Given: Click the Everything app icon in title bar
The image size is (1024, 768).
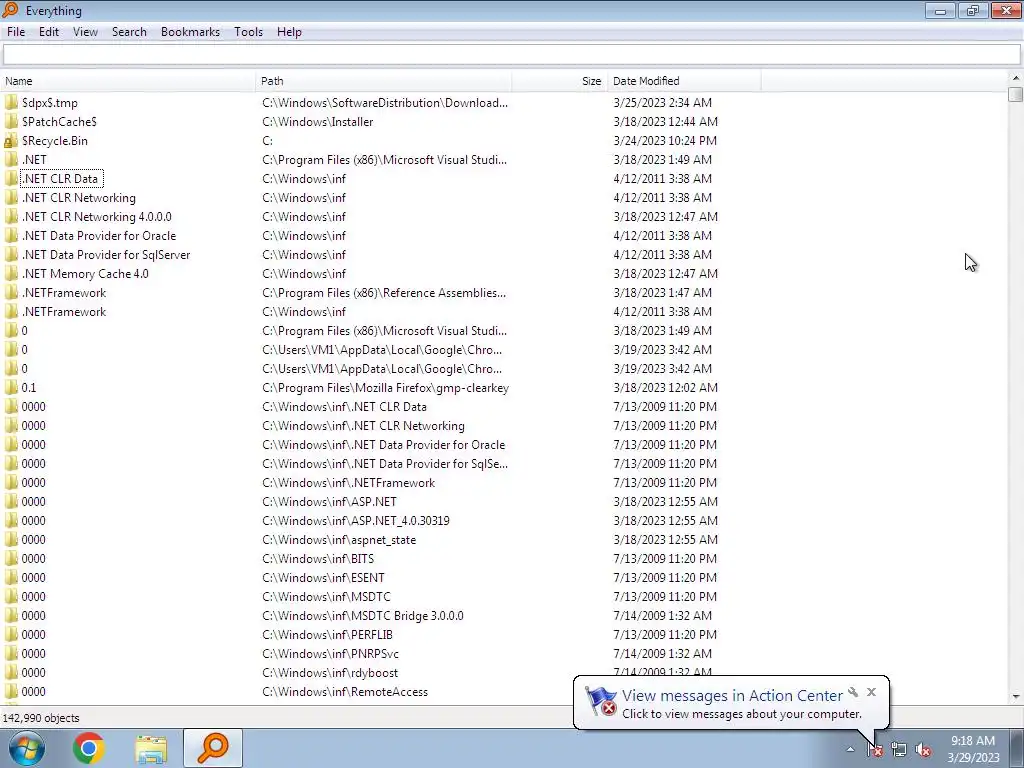Looking at the screenshot, I should [x=10, y=10].
